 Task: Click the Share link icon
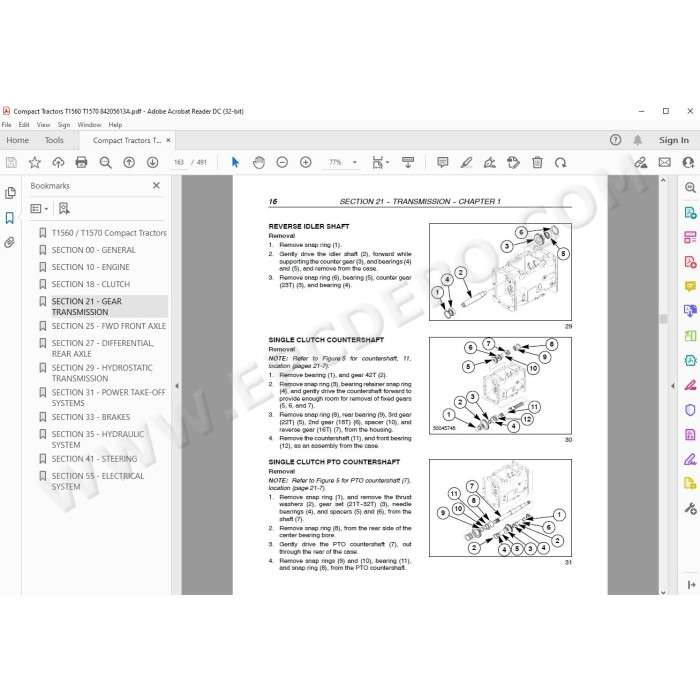click(x=641, y=162)
